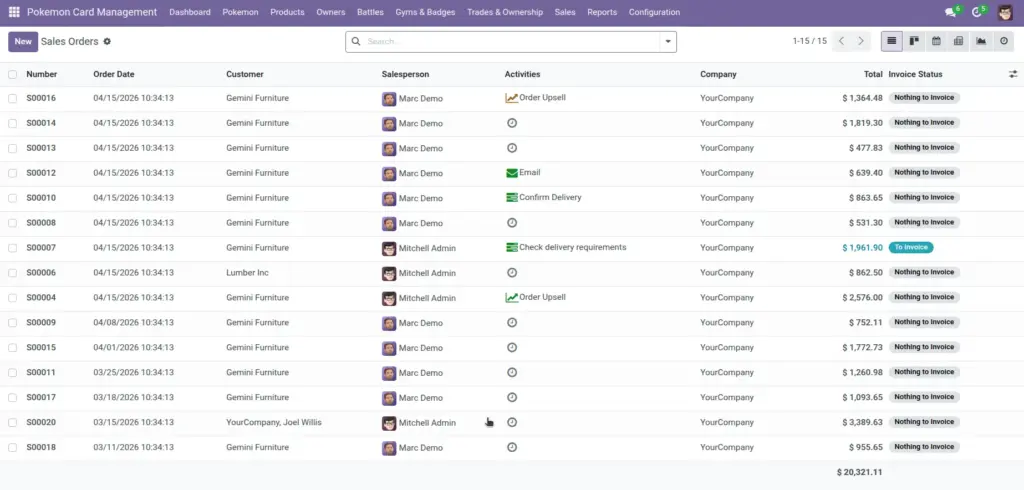Viewport: 1024px width, 490px height.
Task: Click order date 04/08/2026 10:34:13
Action: tap(134, 323)
